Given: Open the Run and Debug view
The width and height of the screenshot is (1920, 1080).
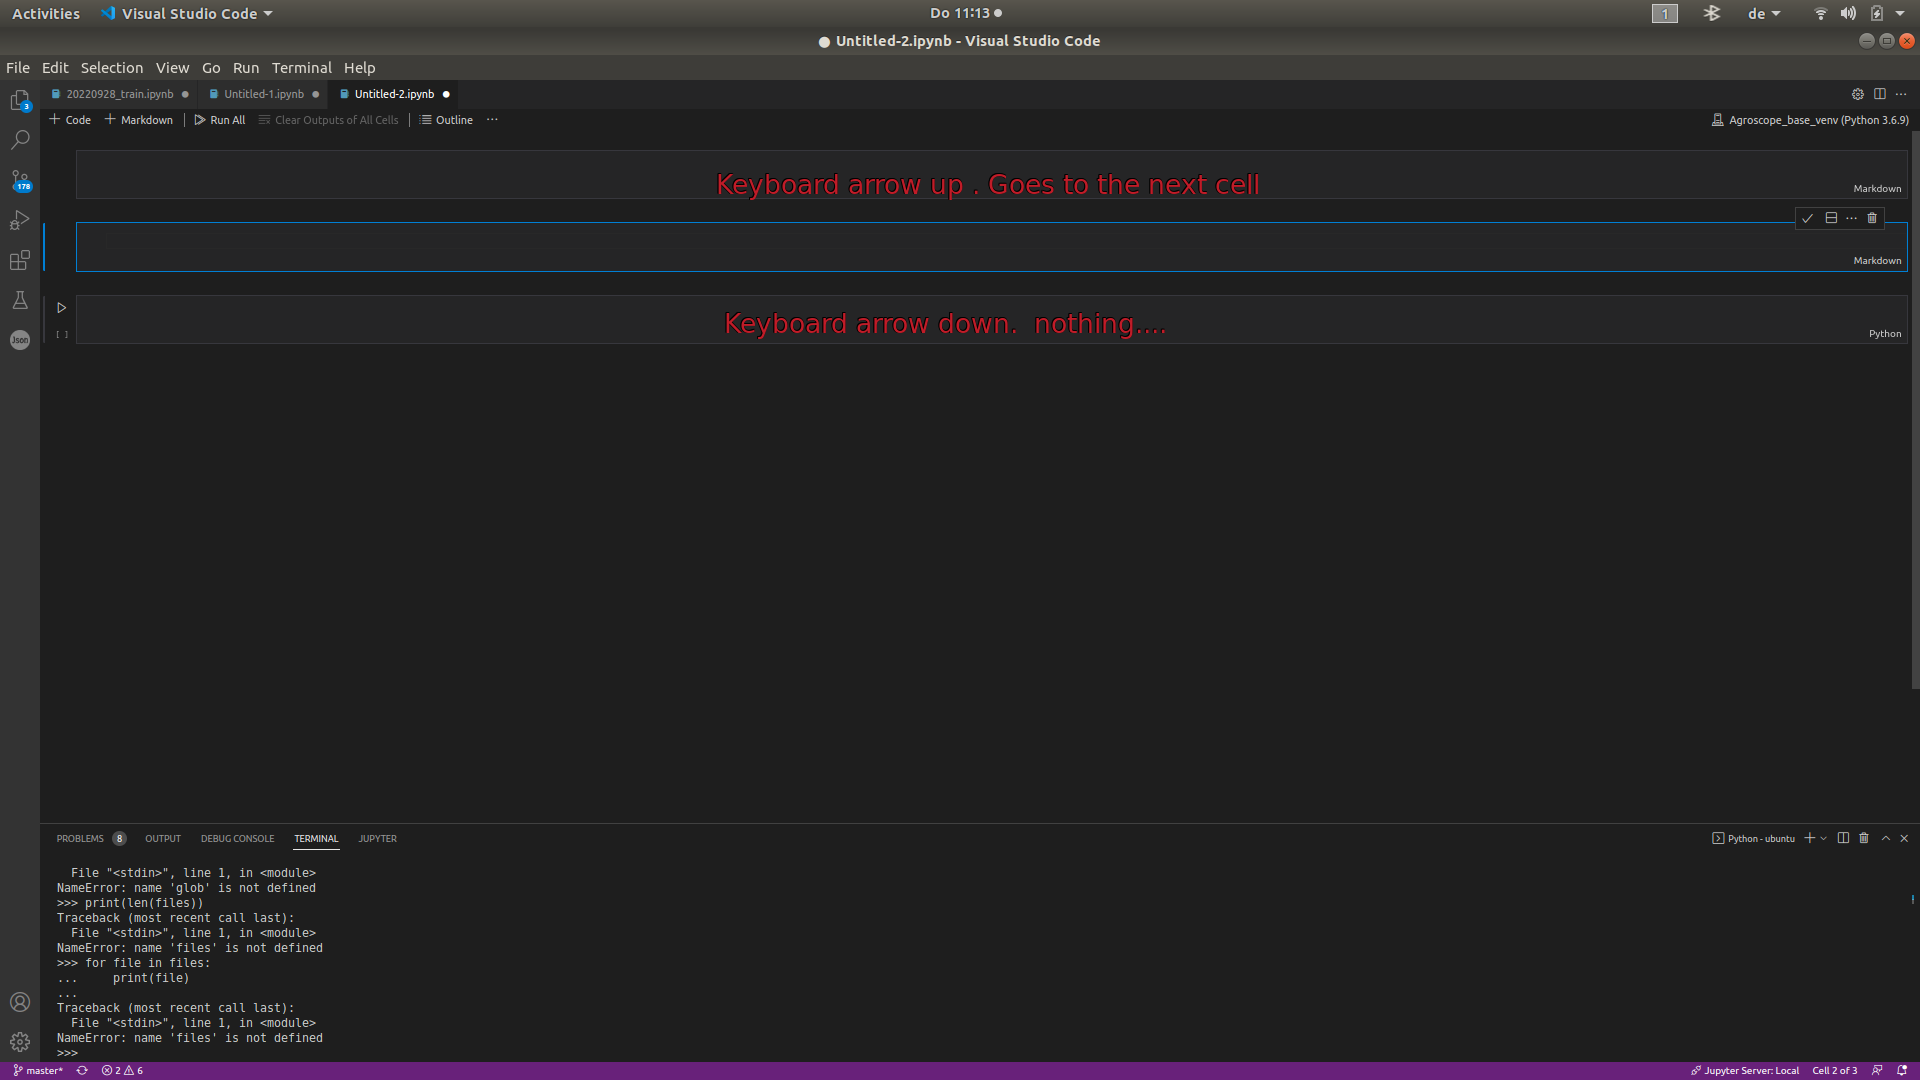Looking at the screenshot, I should click(20, 220).
